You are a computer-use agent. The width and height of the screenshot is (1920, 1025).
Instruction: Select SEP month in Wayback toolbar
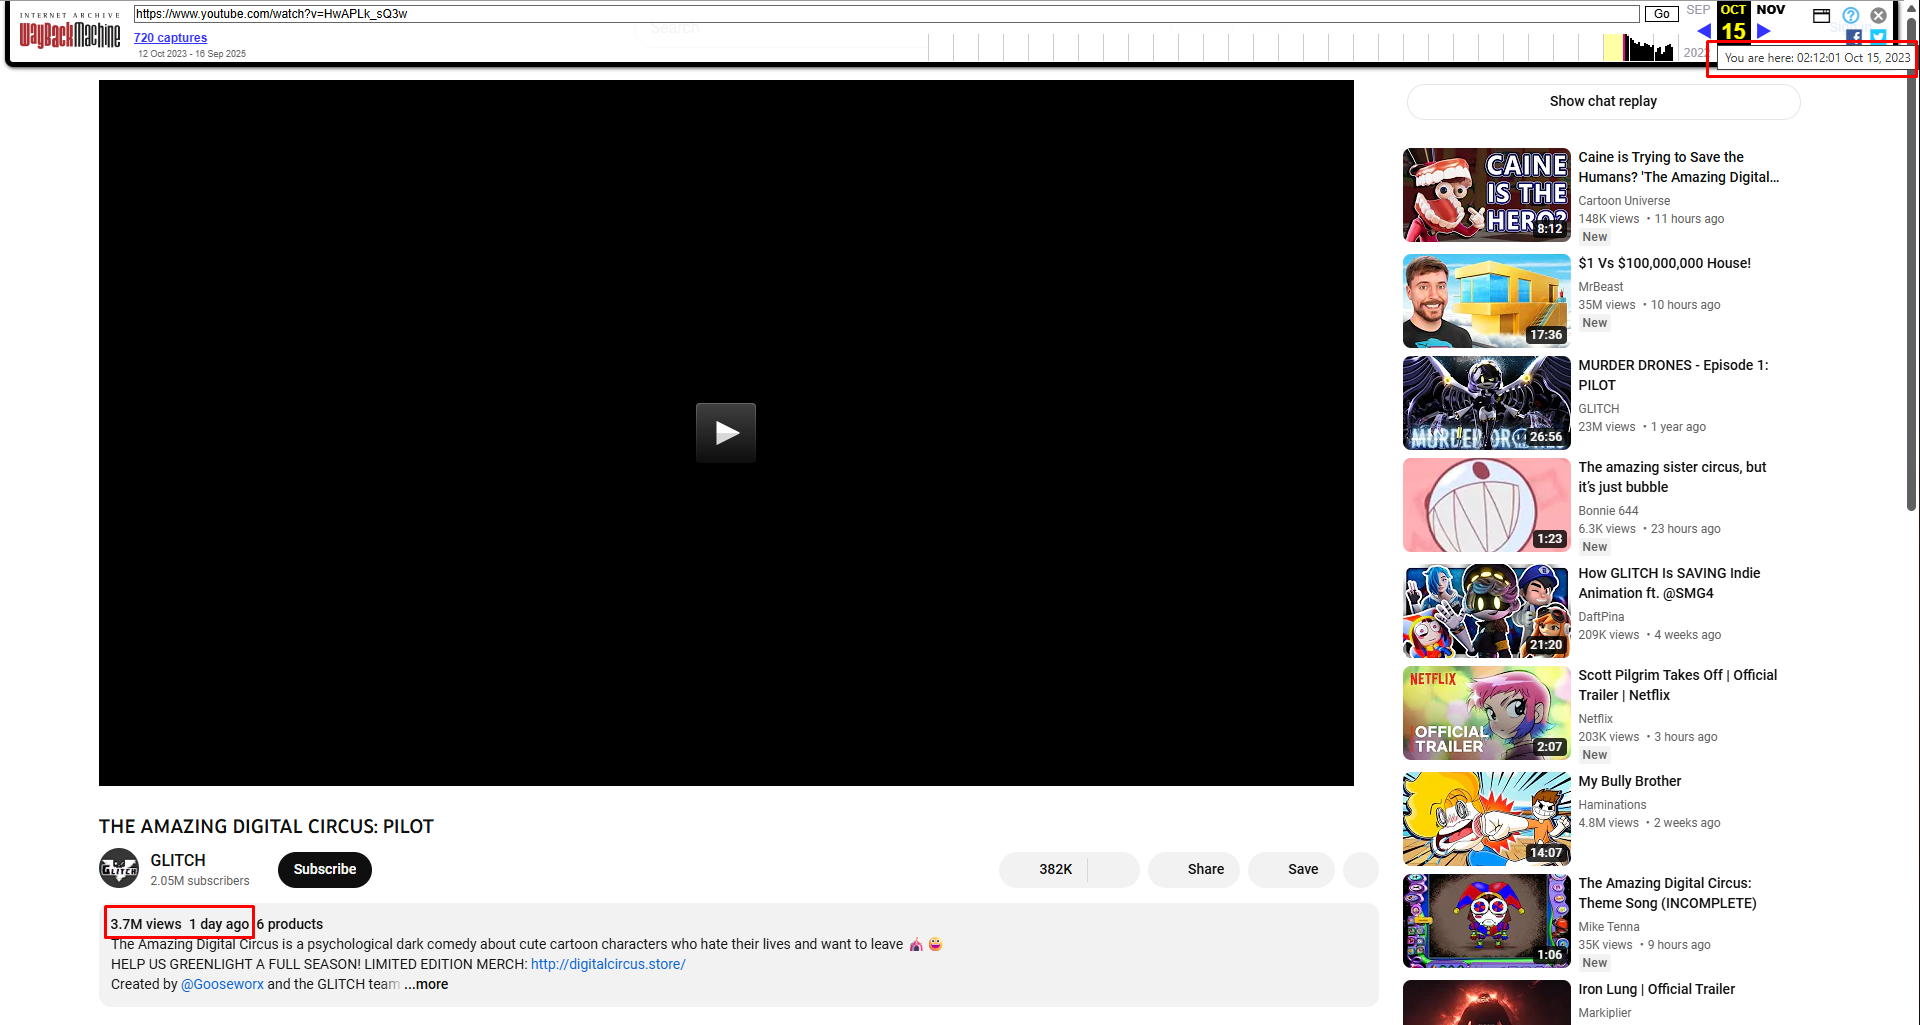coord(1699,10)
